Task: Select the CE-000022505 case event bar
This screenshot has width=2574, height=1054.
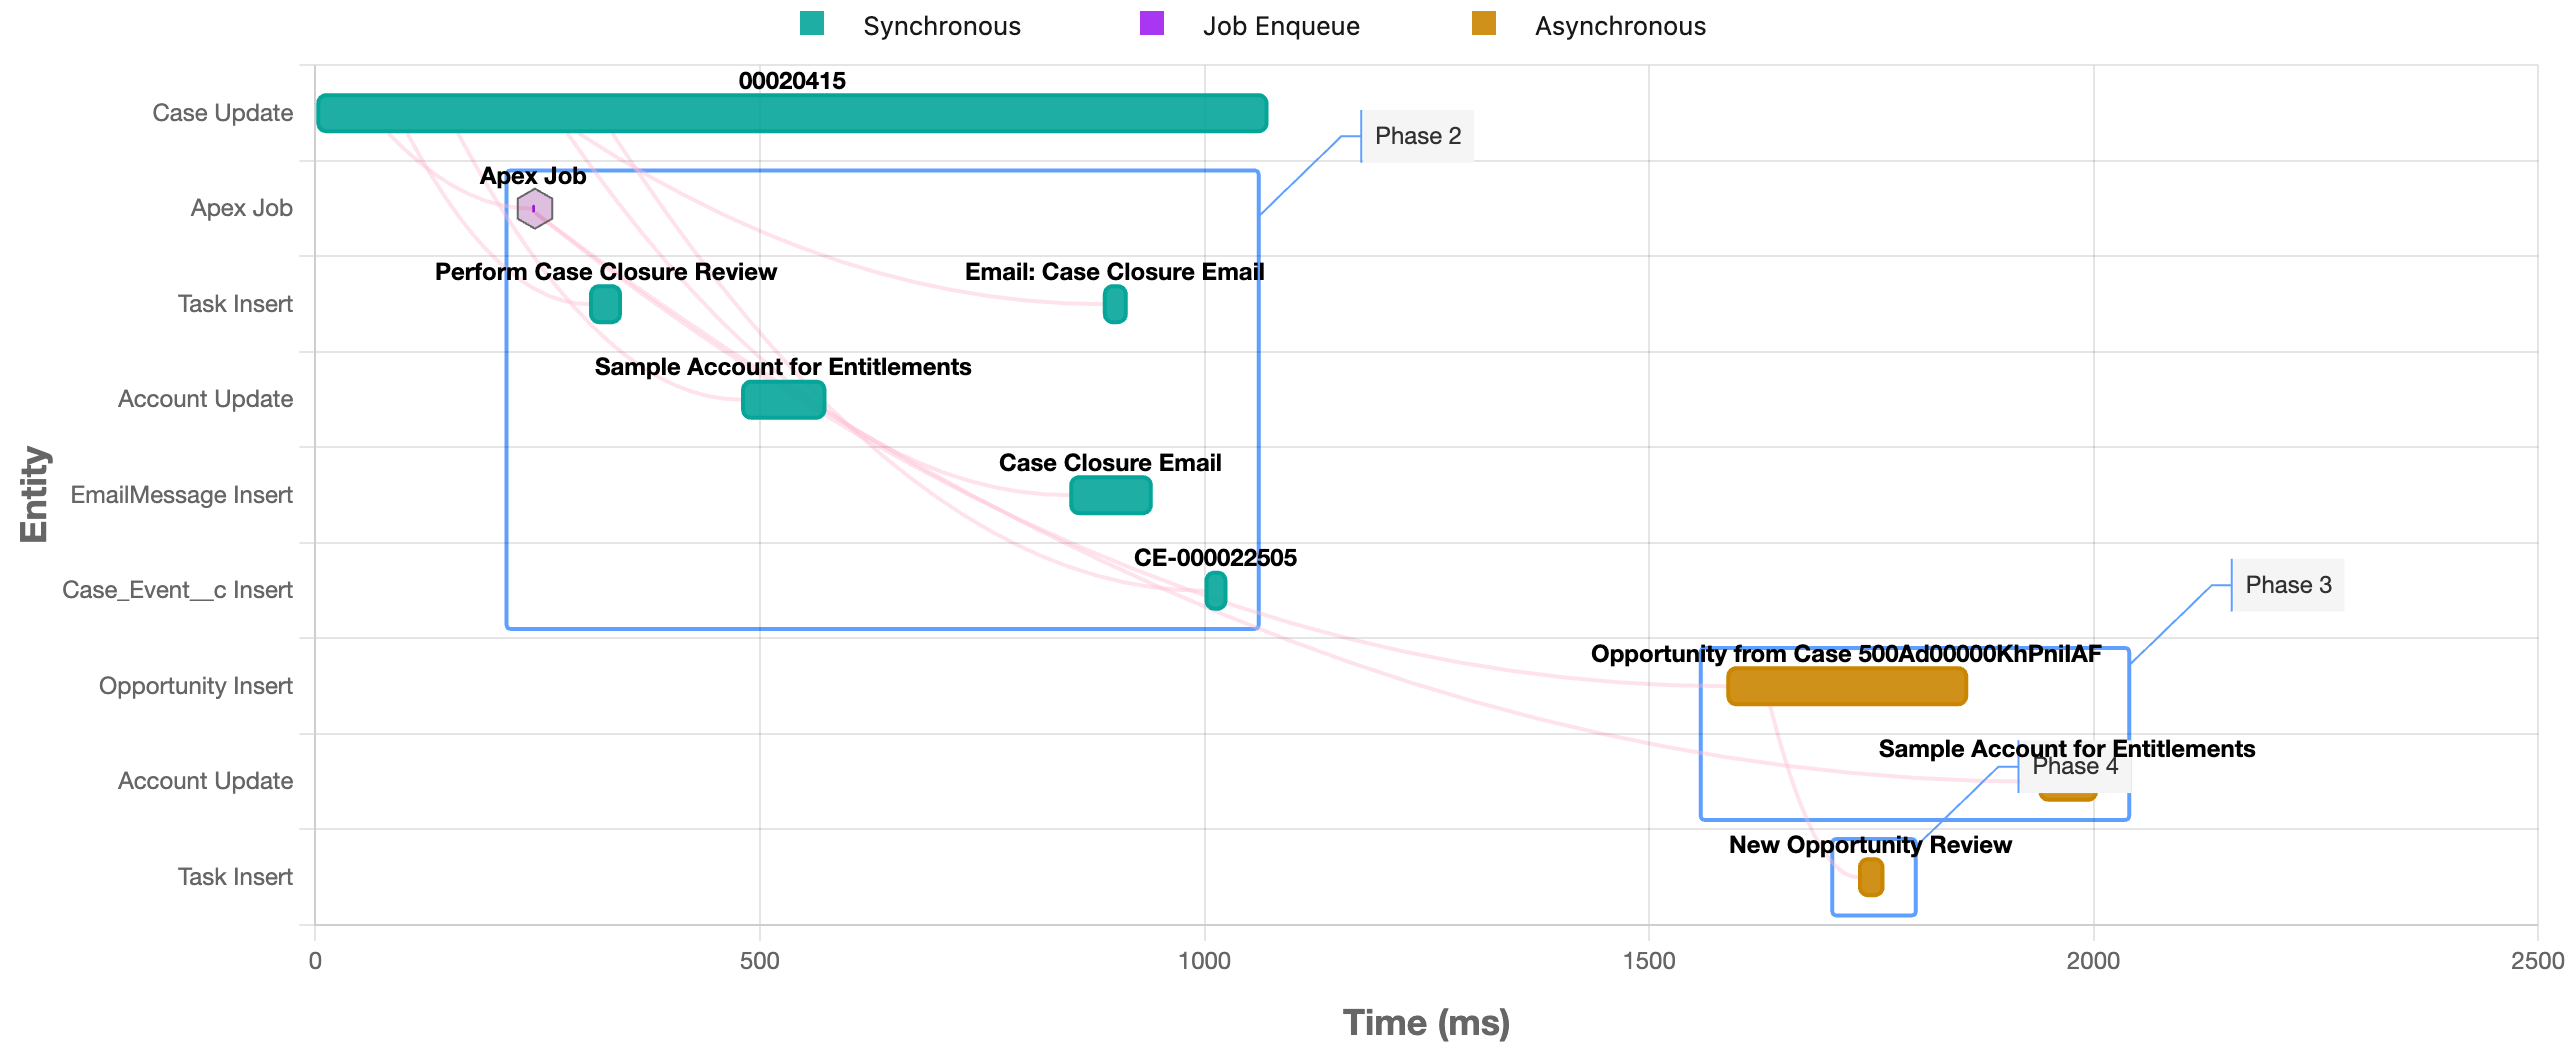Action: click(1215, 590)
